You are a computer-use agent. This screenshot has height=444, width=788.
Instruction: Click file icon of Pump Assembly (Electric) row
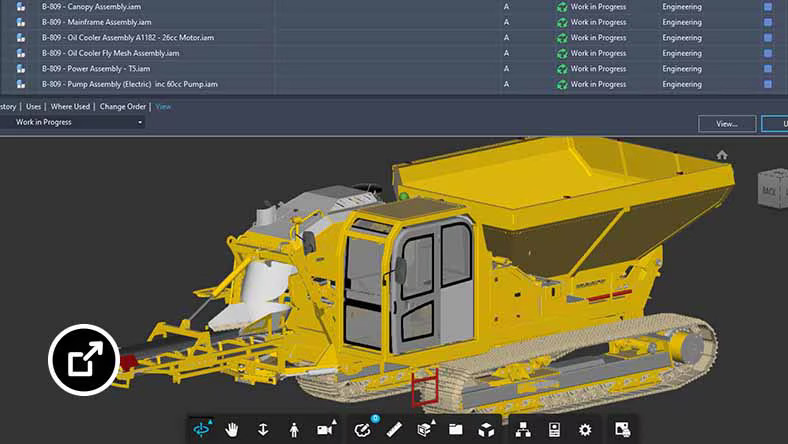(21, 84)
